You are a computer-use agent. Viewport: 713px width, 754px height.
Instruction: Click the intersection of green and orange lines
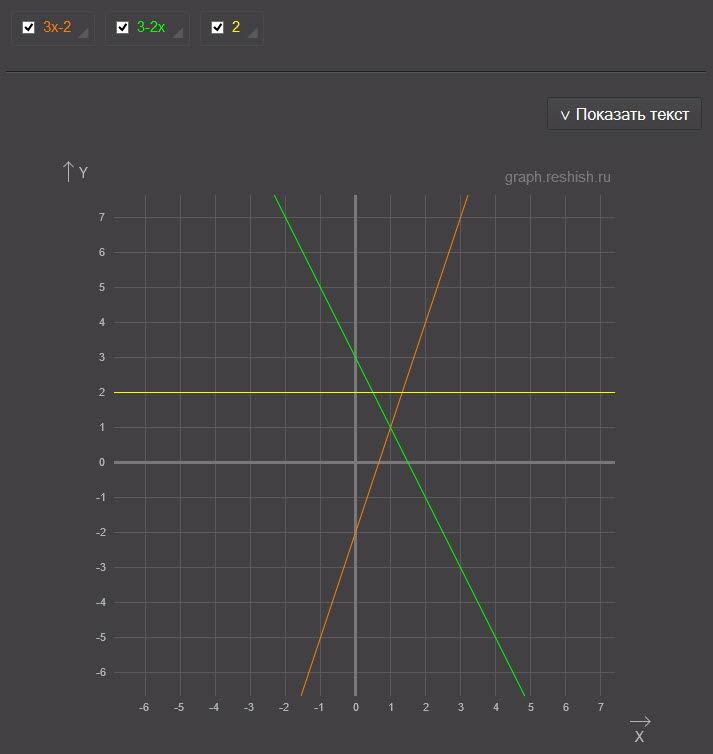(390, 427)
